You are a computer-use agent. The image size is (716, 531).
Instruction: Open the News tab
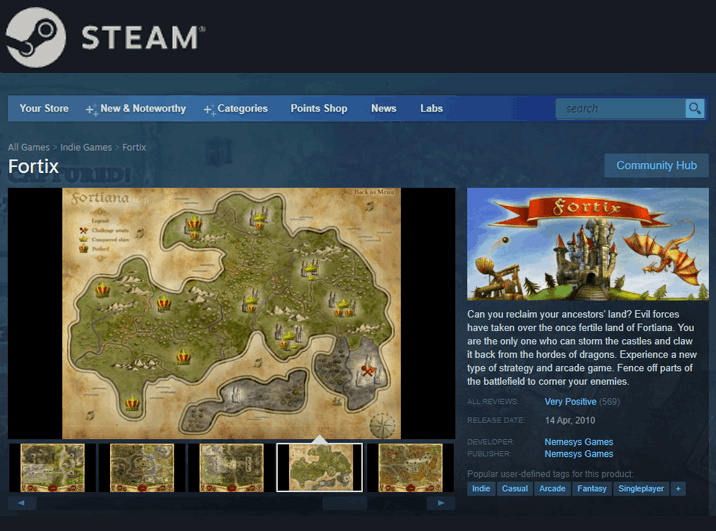[x=384, y=108]
